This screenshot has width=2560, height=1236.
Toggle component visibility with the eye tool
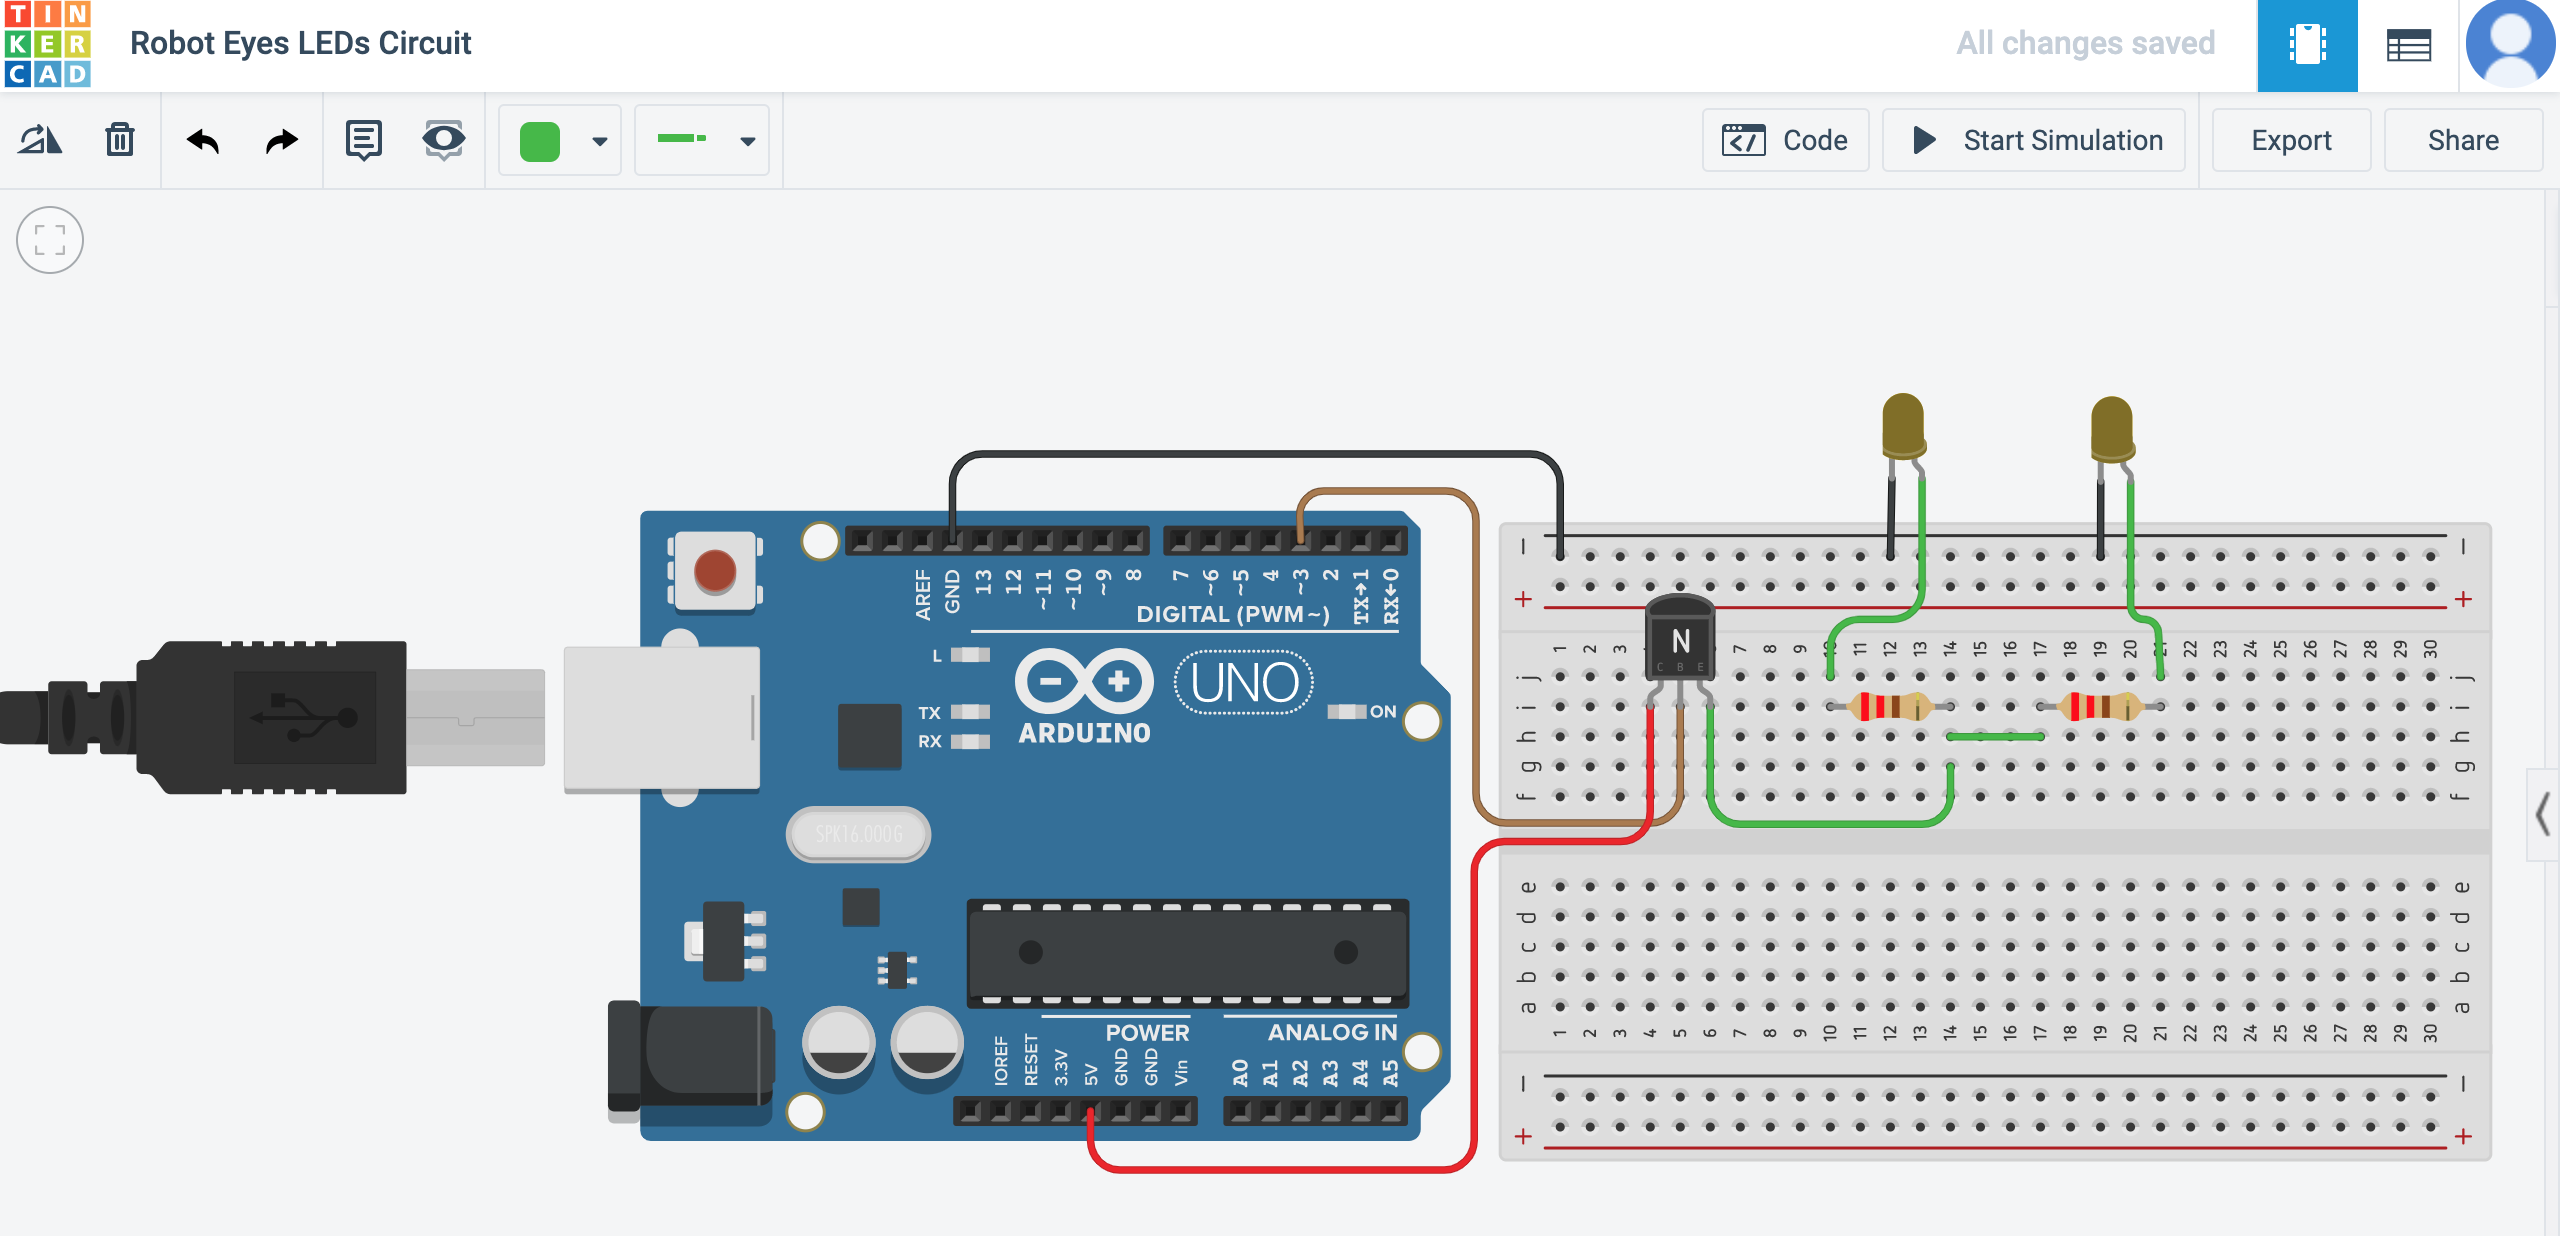(444, 140)
